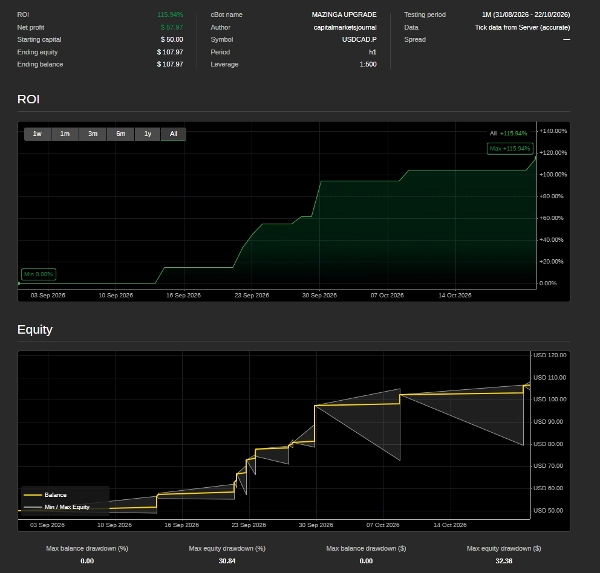Click the All +115.94% chart label

coord(509,133)
